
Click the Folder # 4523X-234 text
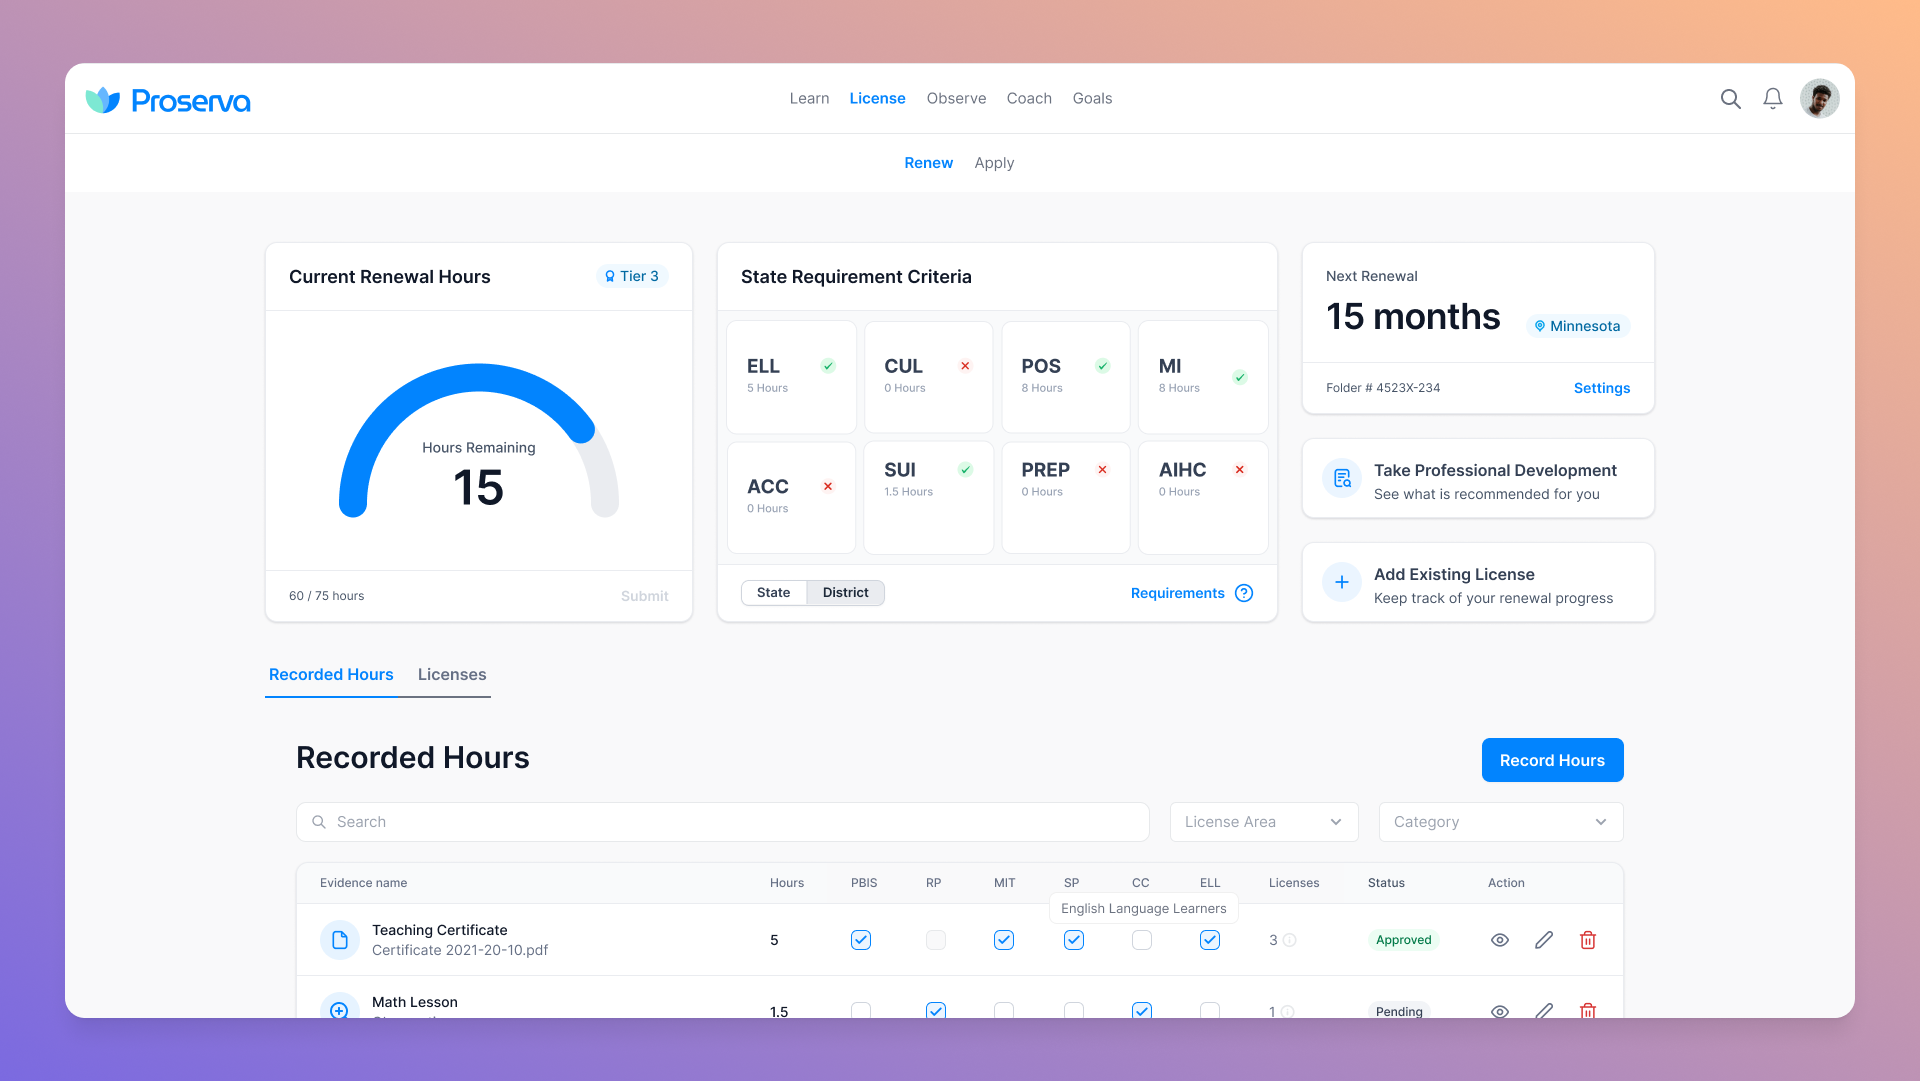click(x=1383, y=388)
